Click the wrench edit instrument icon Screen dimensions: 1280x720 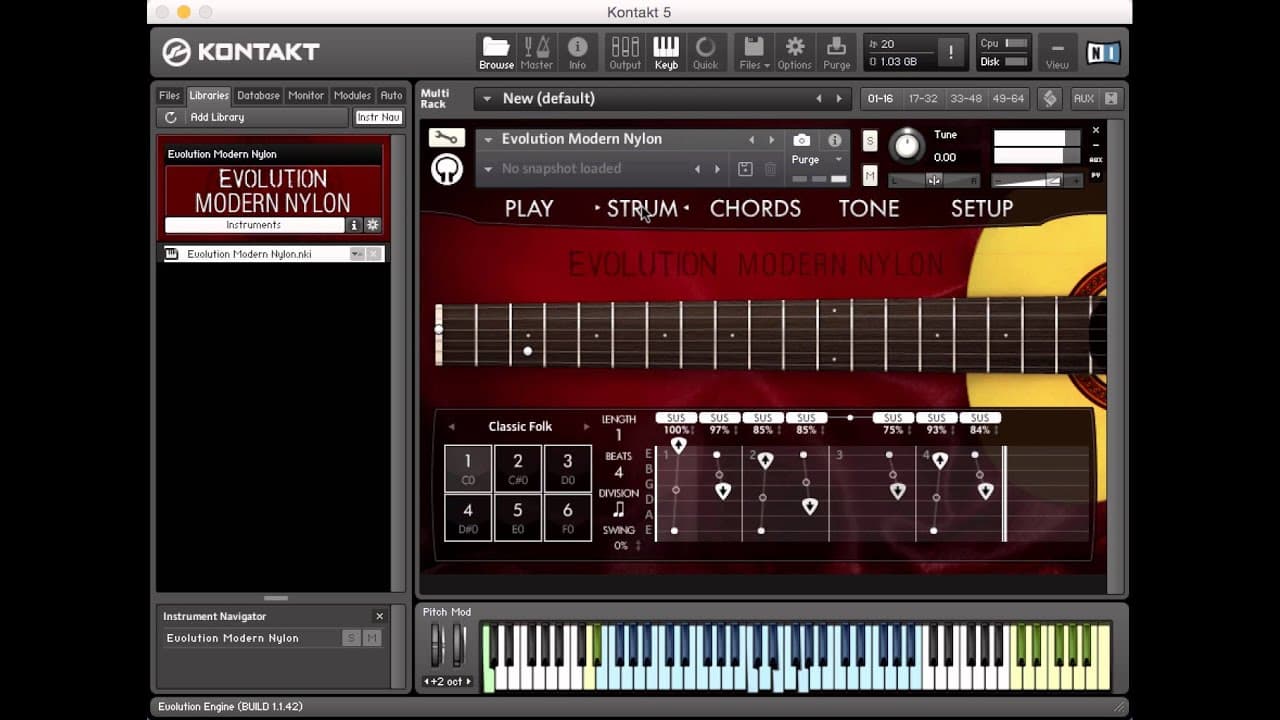tap(446, 138)
